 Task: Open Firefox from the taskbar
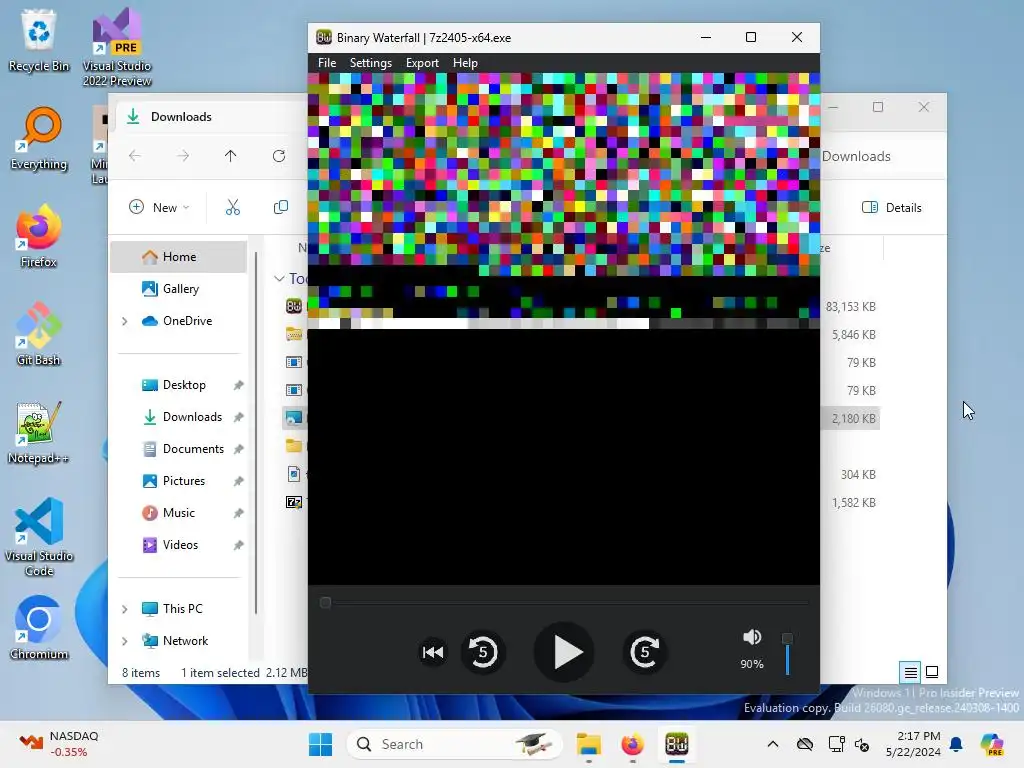coord(632,744)
